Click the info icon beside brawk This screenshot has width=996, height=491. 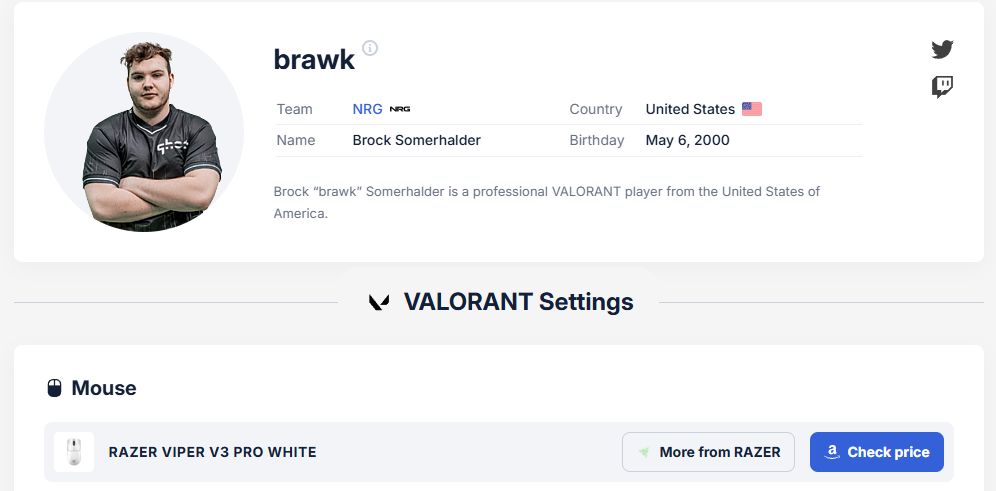point(370,48)
